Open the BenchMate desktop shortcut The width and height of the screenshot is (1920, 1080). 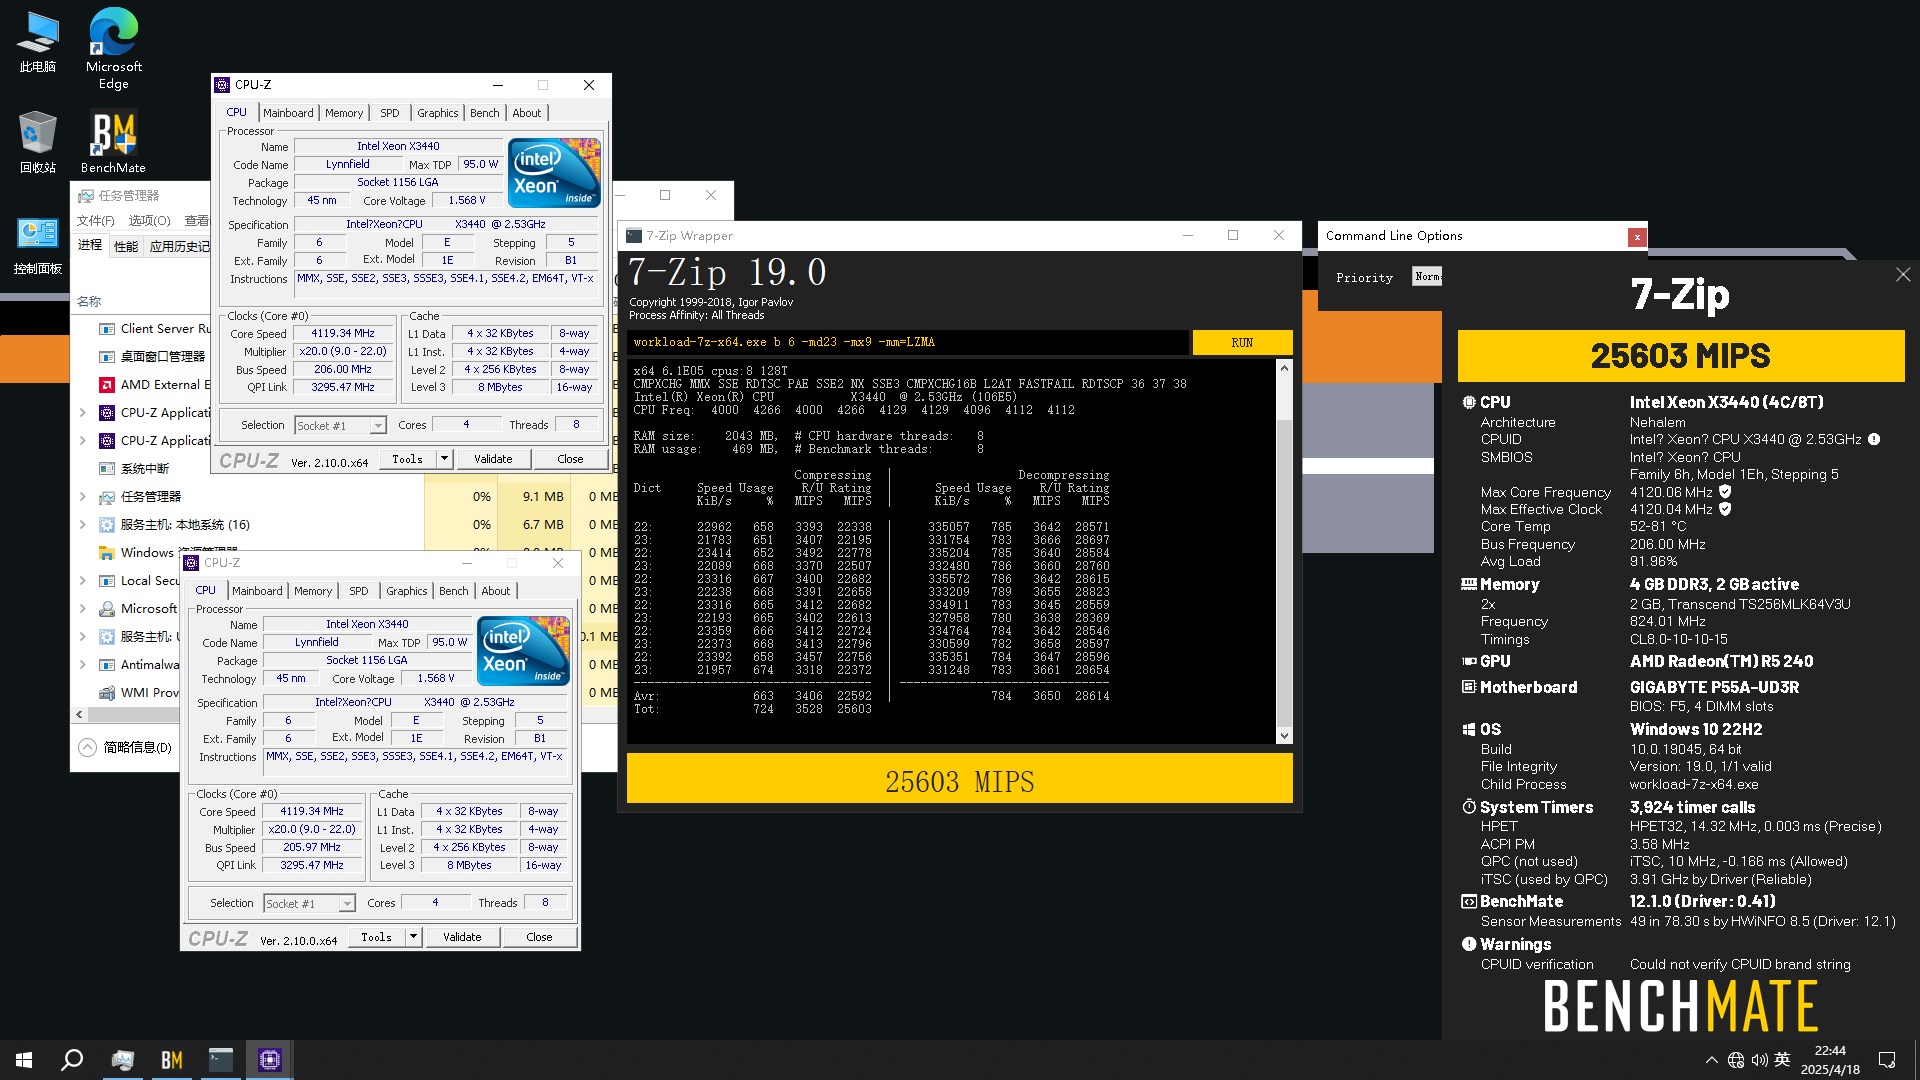113,143
